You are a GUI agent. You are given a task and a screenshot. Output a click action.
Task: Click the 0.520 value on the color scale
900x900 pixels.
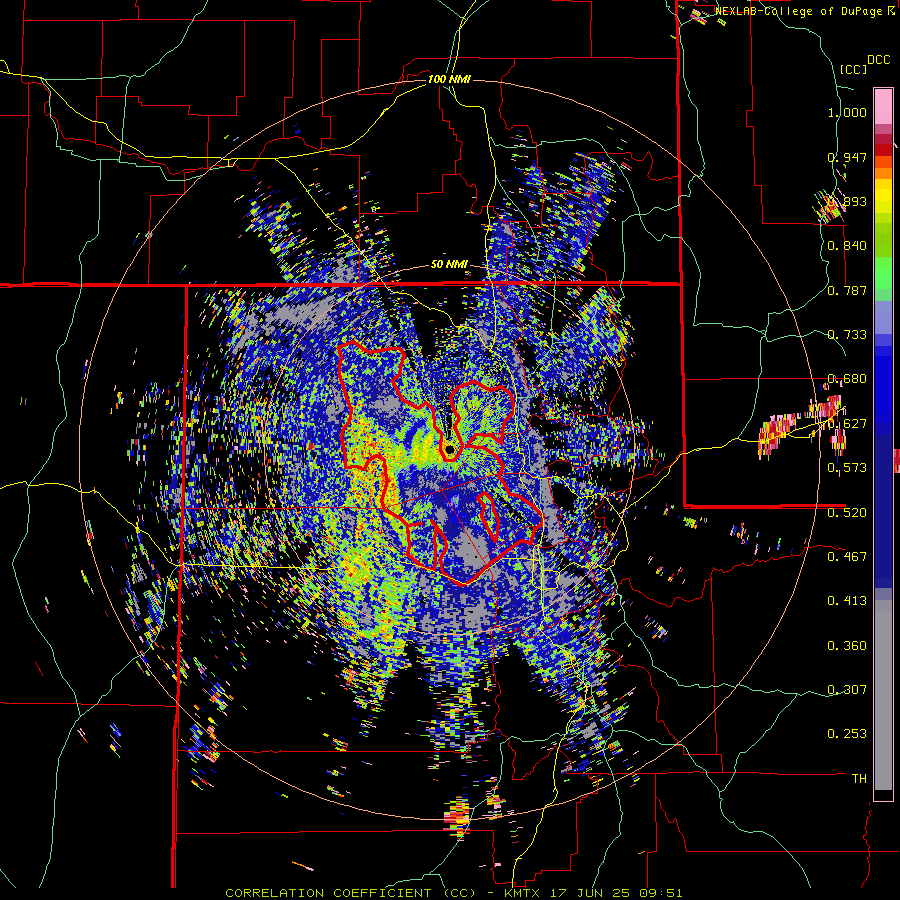coord(847,512)
